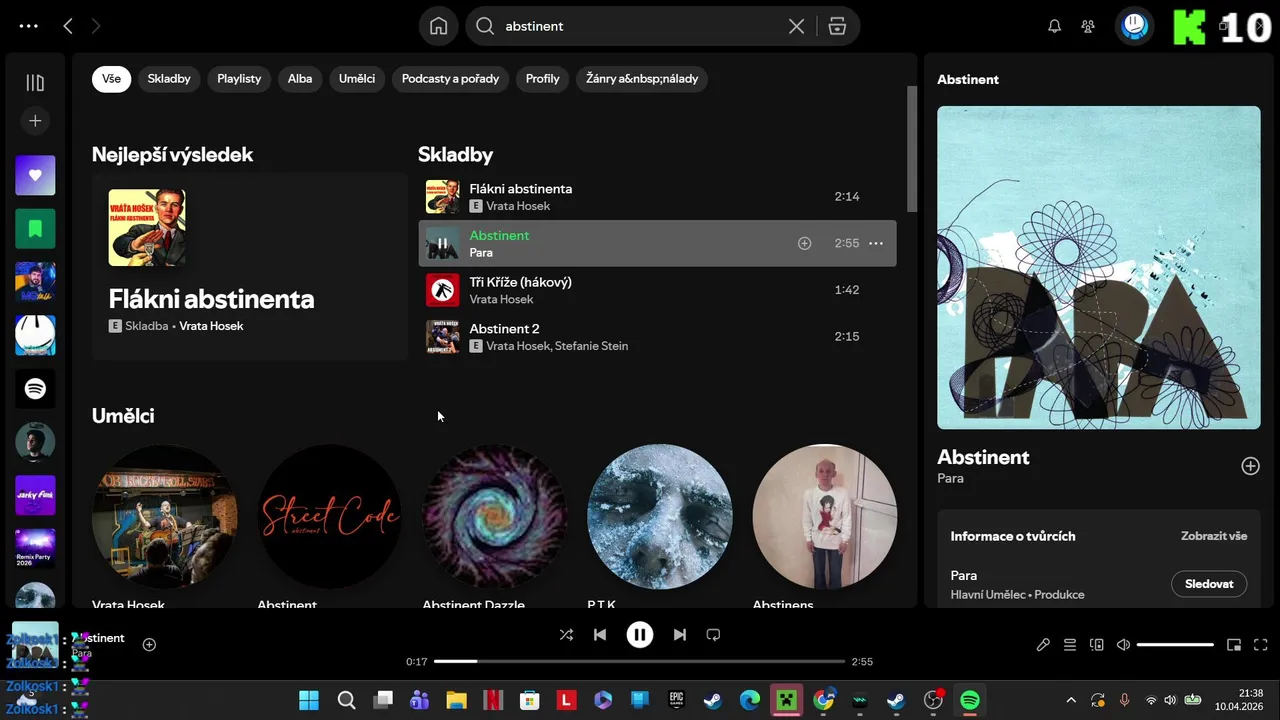Skip to the previous track
Image resolution: width=1280 pixels, height=720 pixels.
pos(600,634)
